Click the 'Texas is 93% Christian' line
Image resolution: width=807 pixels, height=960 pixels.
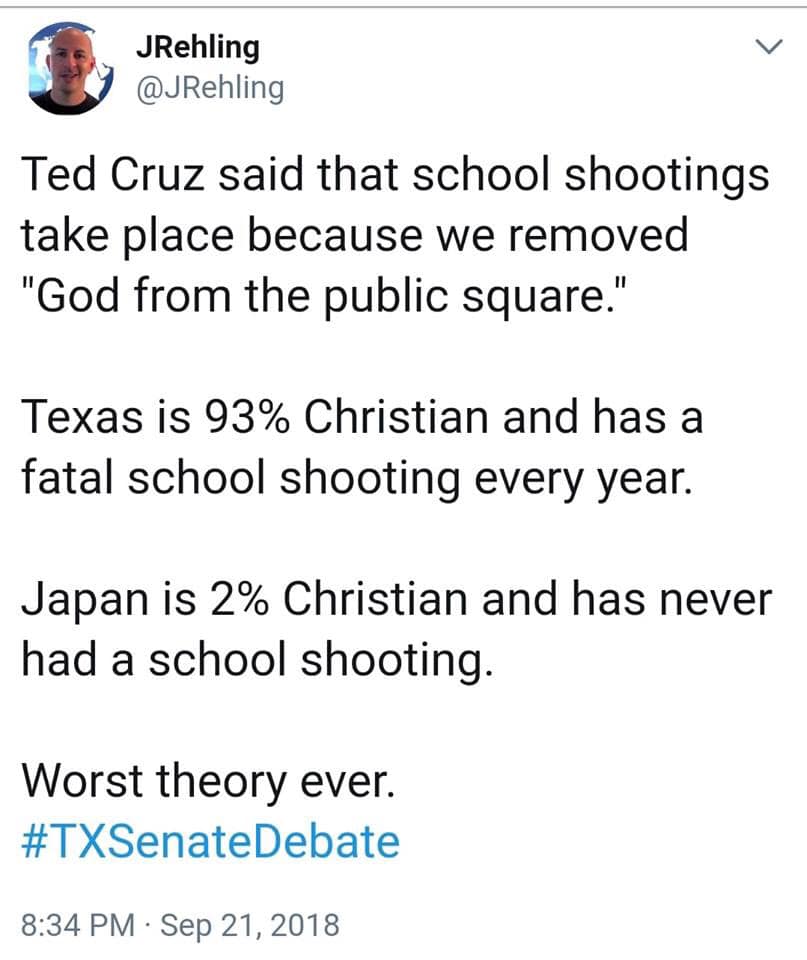coord(362,416)
